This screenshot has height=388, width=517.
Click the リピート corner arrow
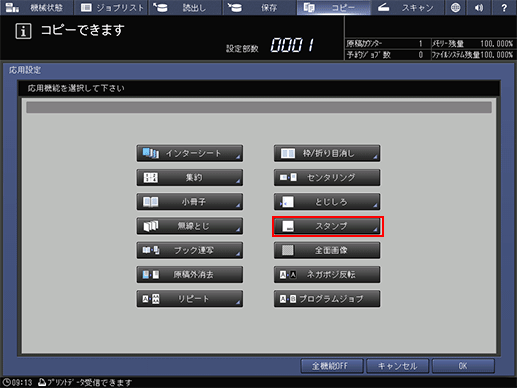point(238,302)
